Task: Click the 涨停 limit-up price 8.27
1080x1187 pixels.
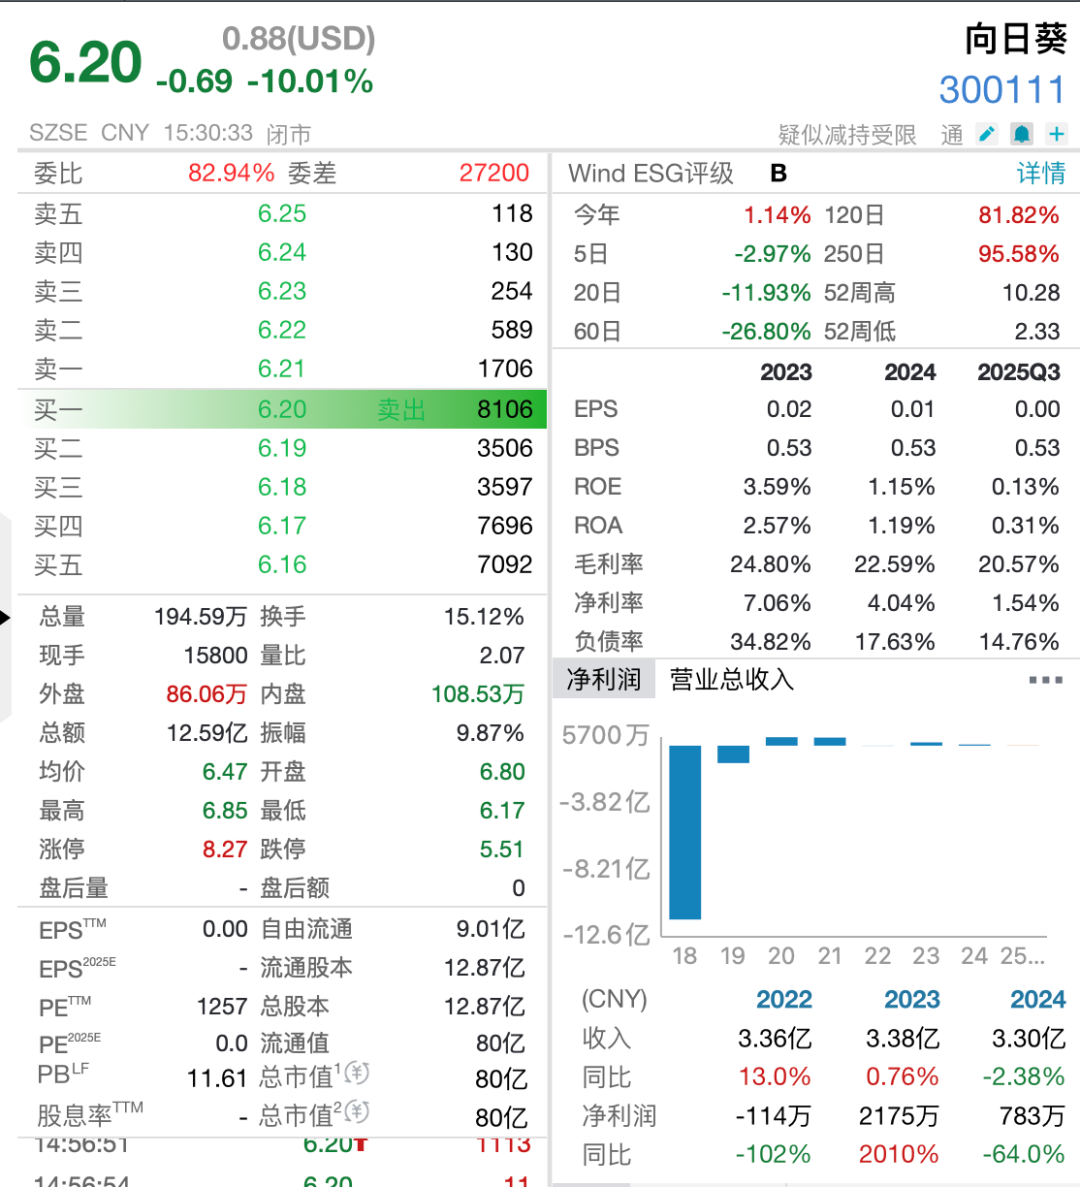Action: [224, 849]
